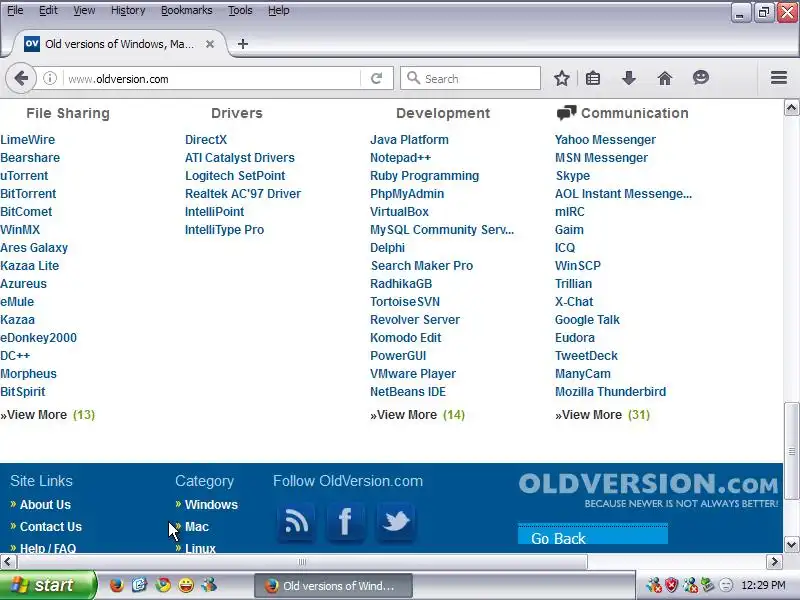800x600 pixels.
Task: Show bookmarks list icon
Action: [593, 79]
